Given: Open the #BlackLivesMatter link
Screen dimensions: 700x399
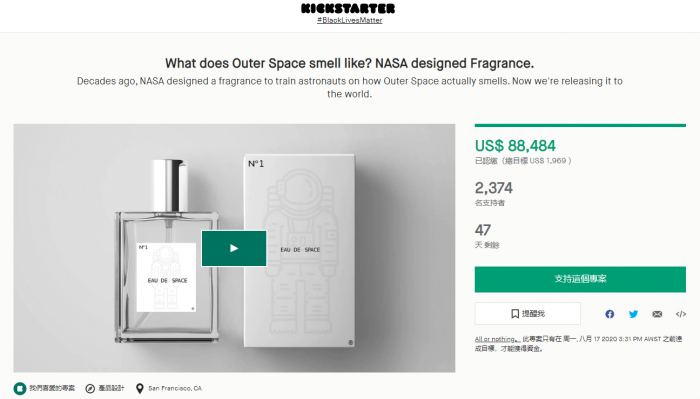Looking at the screenshot, I should 350,20.
